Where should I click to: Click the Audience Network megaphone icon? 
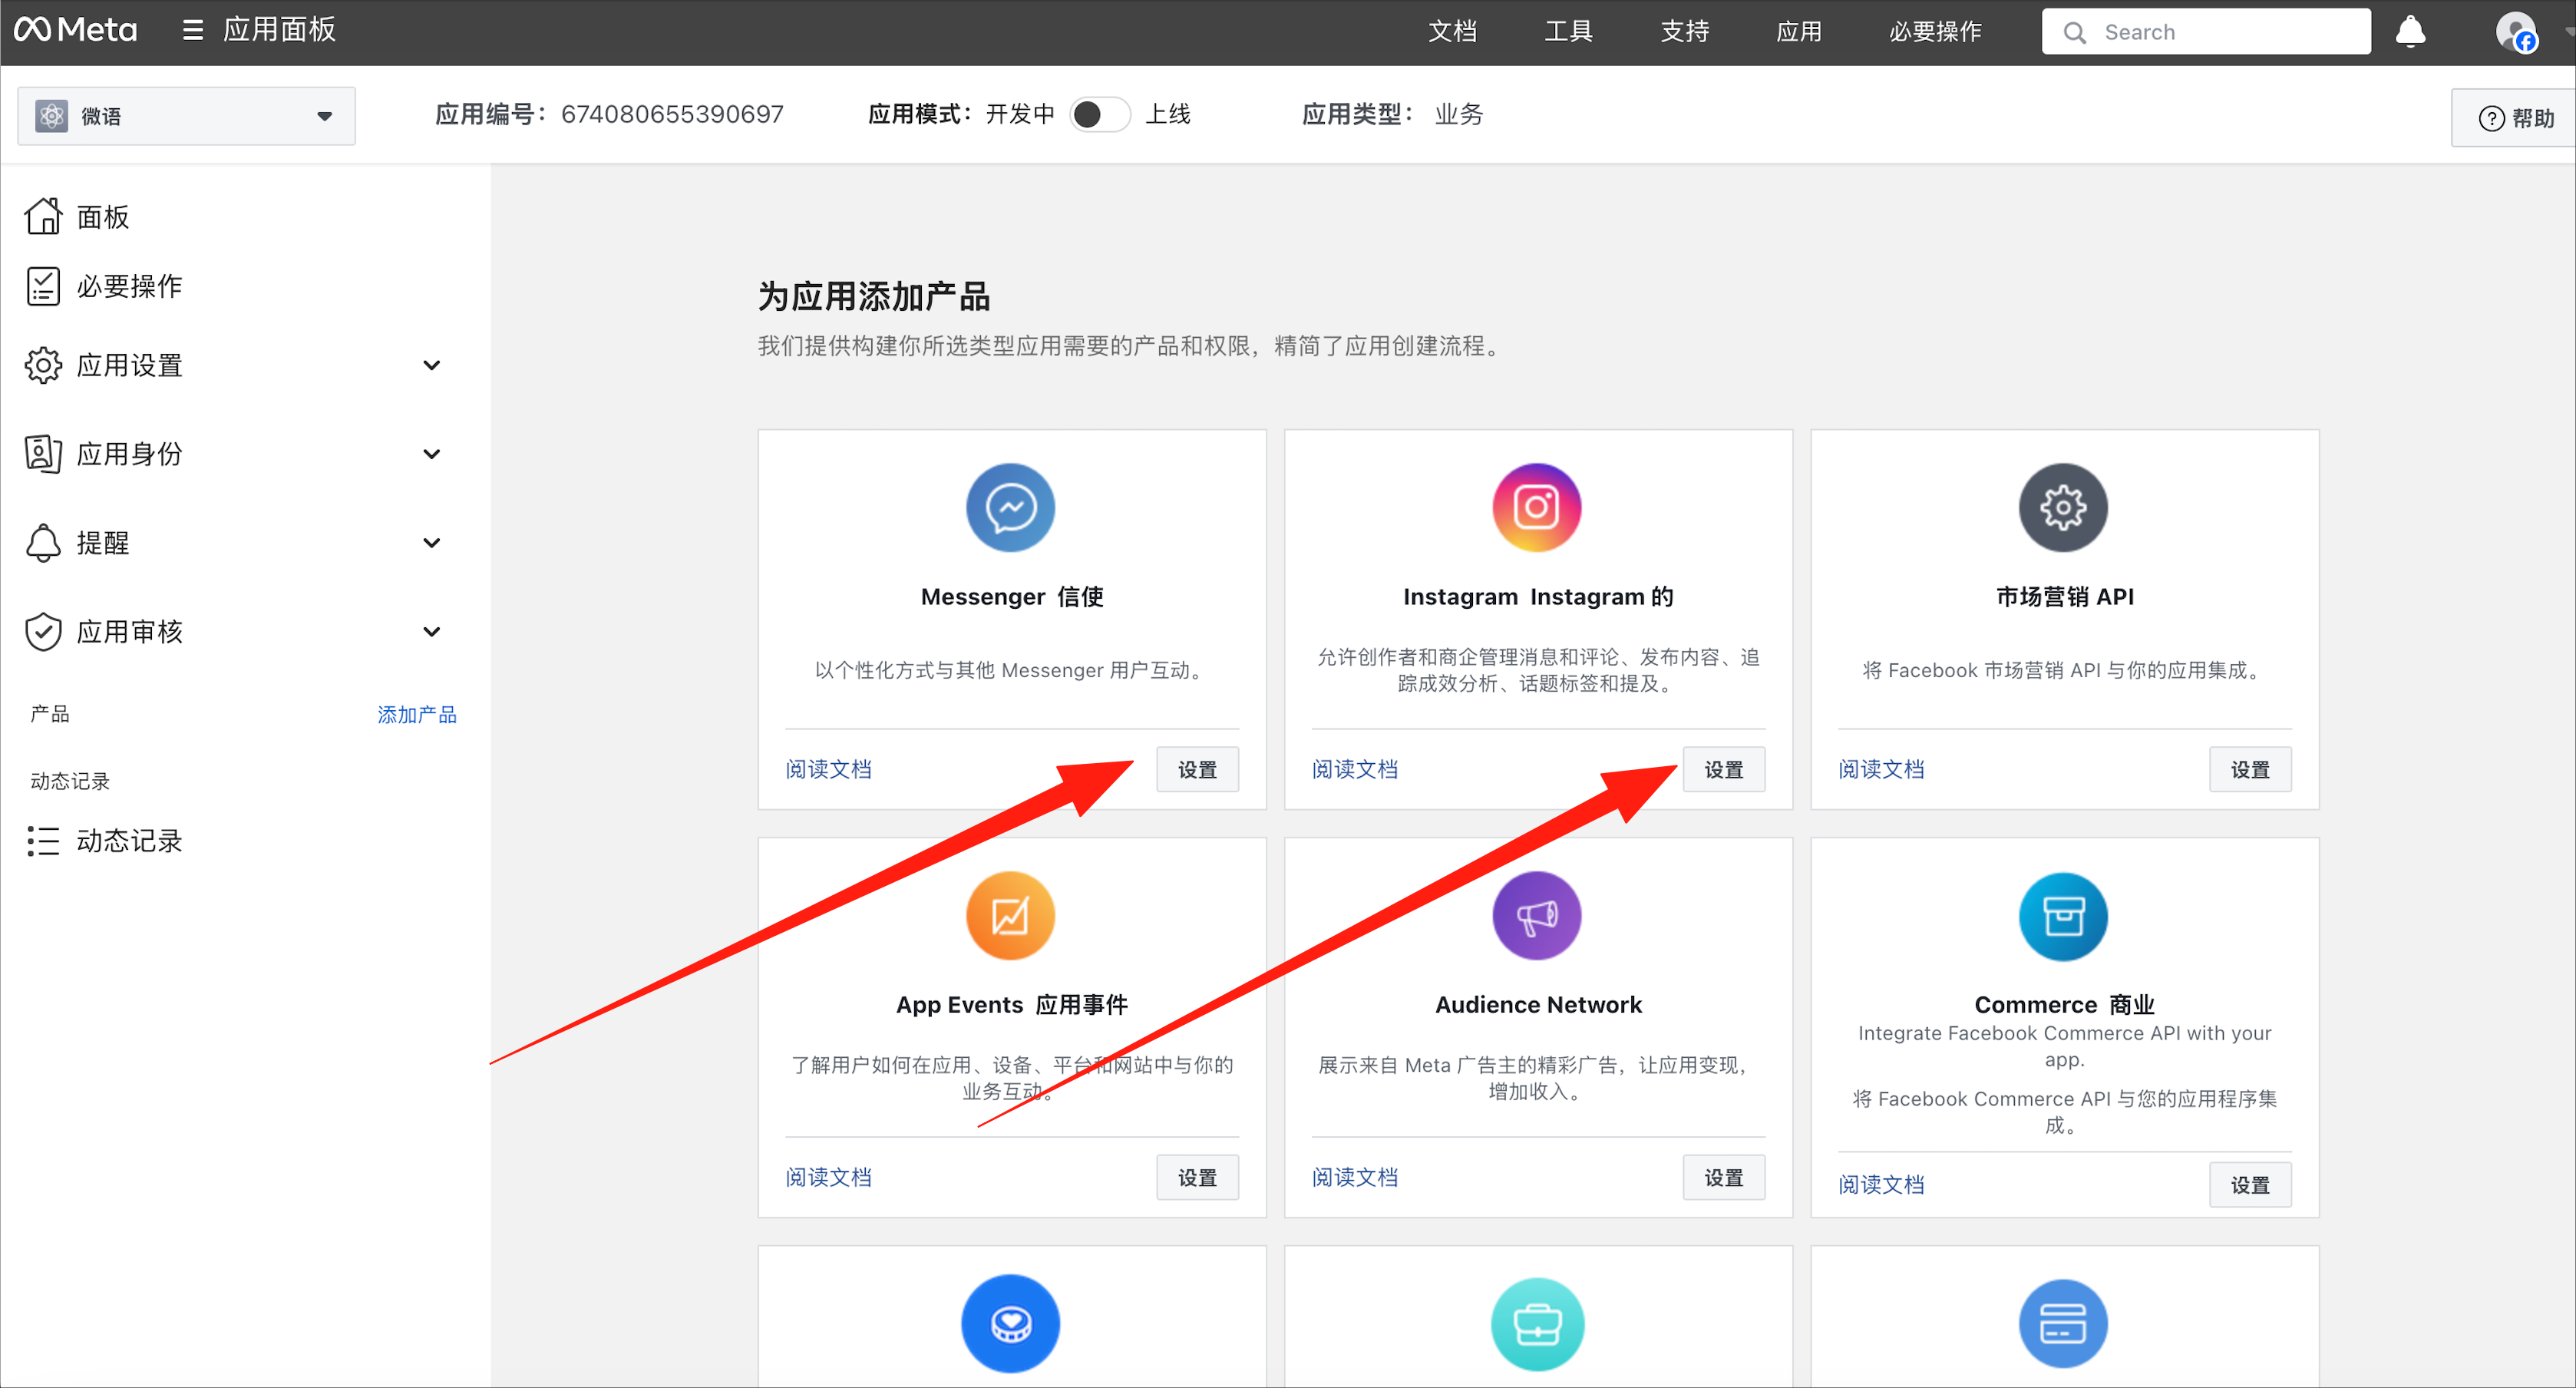[x=1536, y=915]
